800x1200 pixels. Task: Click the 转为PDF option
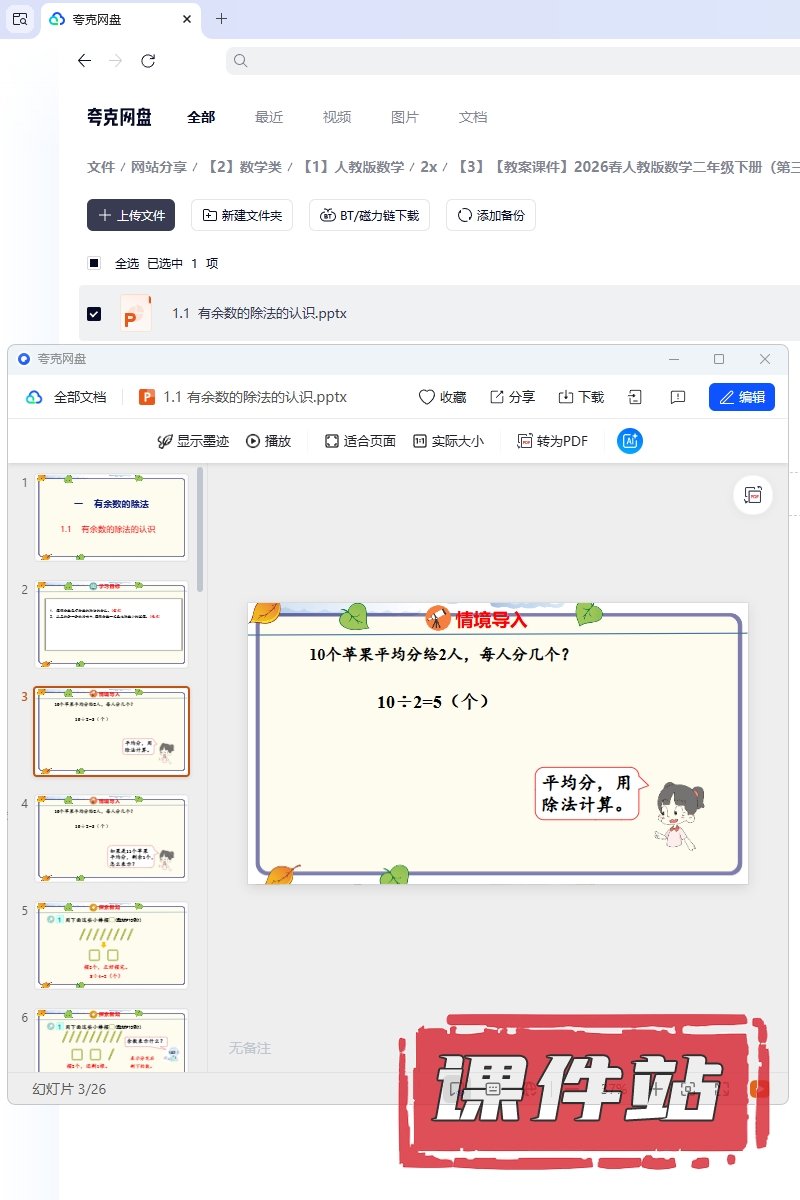(552, 441)
